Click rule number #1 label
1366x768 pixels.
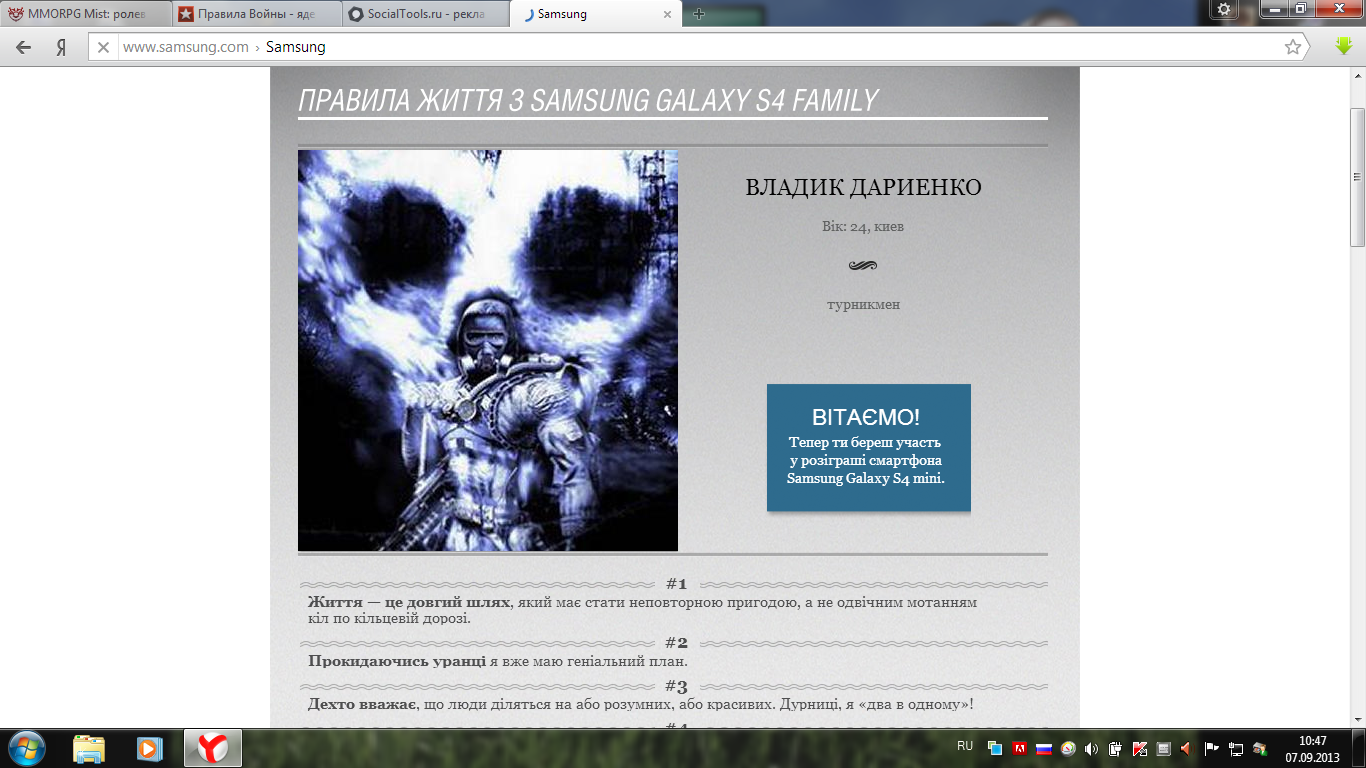pyautogui.click(x=676, y=584)
